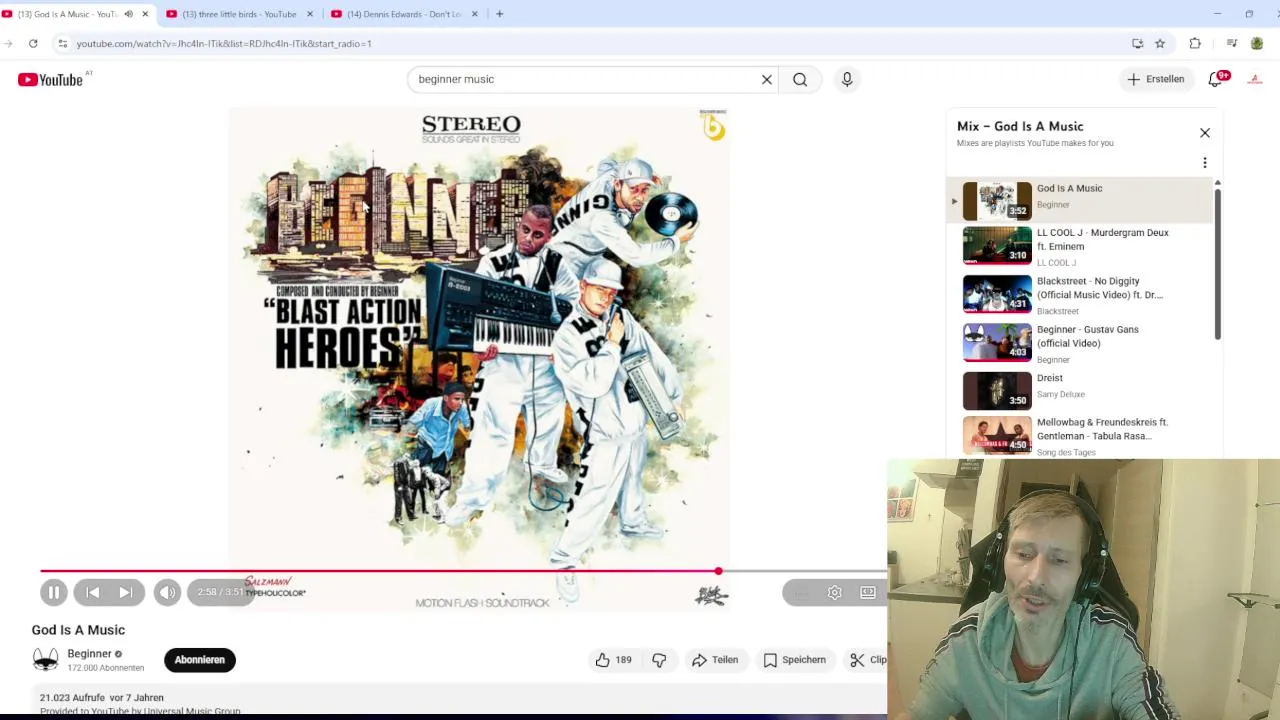Seek using the red progress bar handle

[x=718, y=571]
